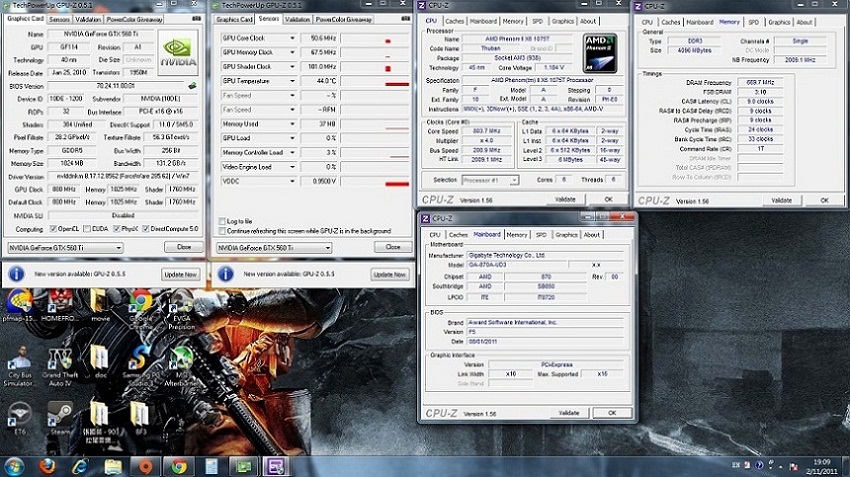
Task: Enable continue refreshing in background checkbox
Action: [222, 231]
